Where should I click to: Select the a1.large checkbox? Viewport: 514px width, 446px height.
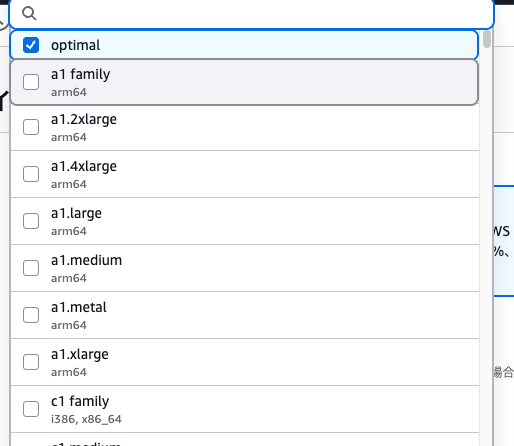(31, 221)
